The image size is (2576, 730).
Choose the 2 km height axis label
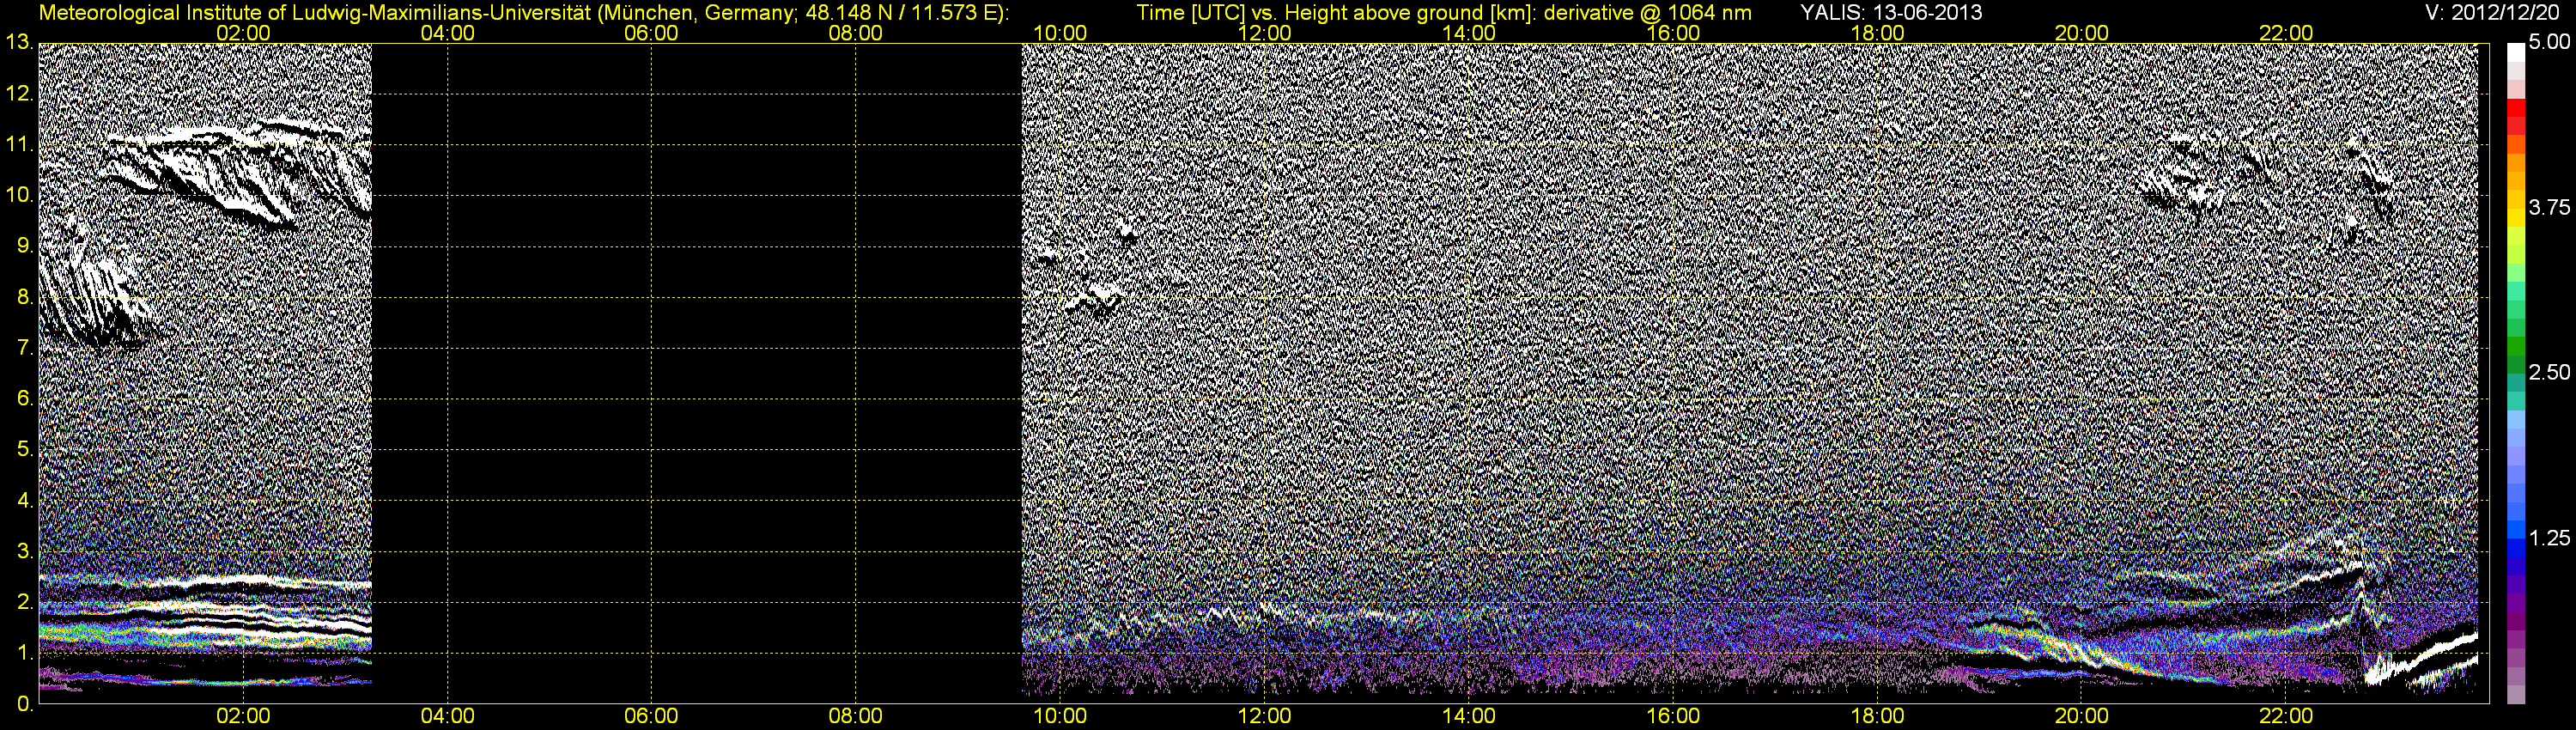pyautogui.click(x=24, y=602)
